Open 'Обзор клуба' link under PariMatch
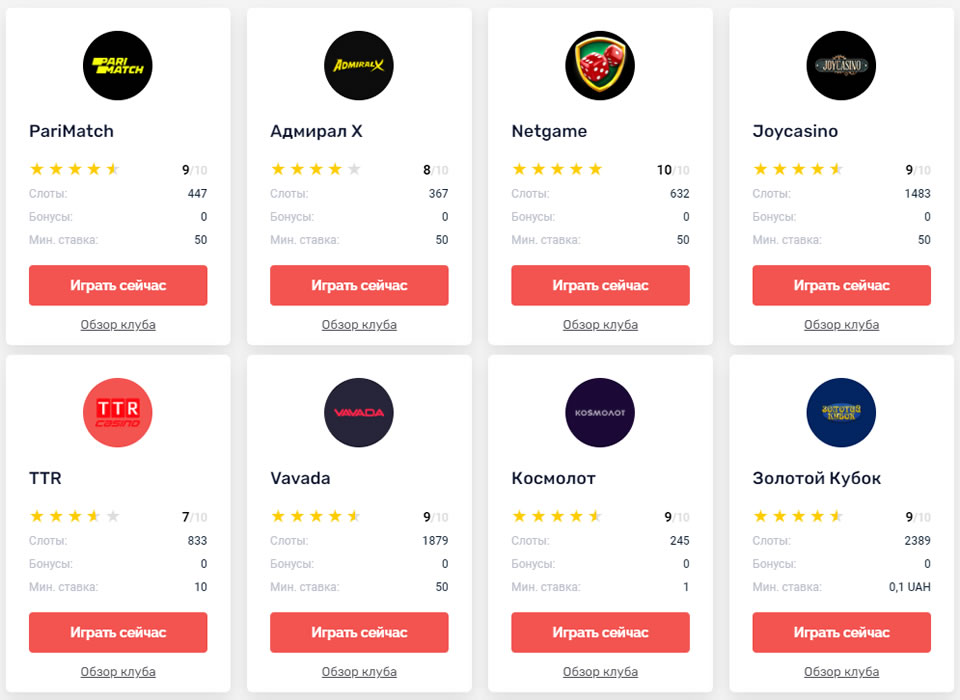 [x=118, y=325]
